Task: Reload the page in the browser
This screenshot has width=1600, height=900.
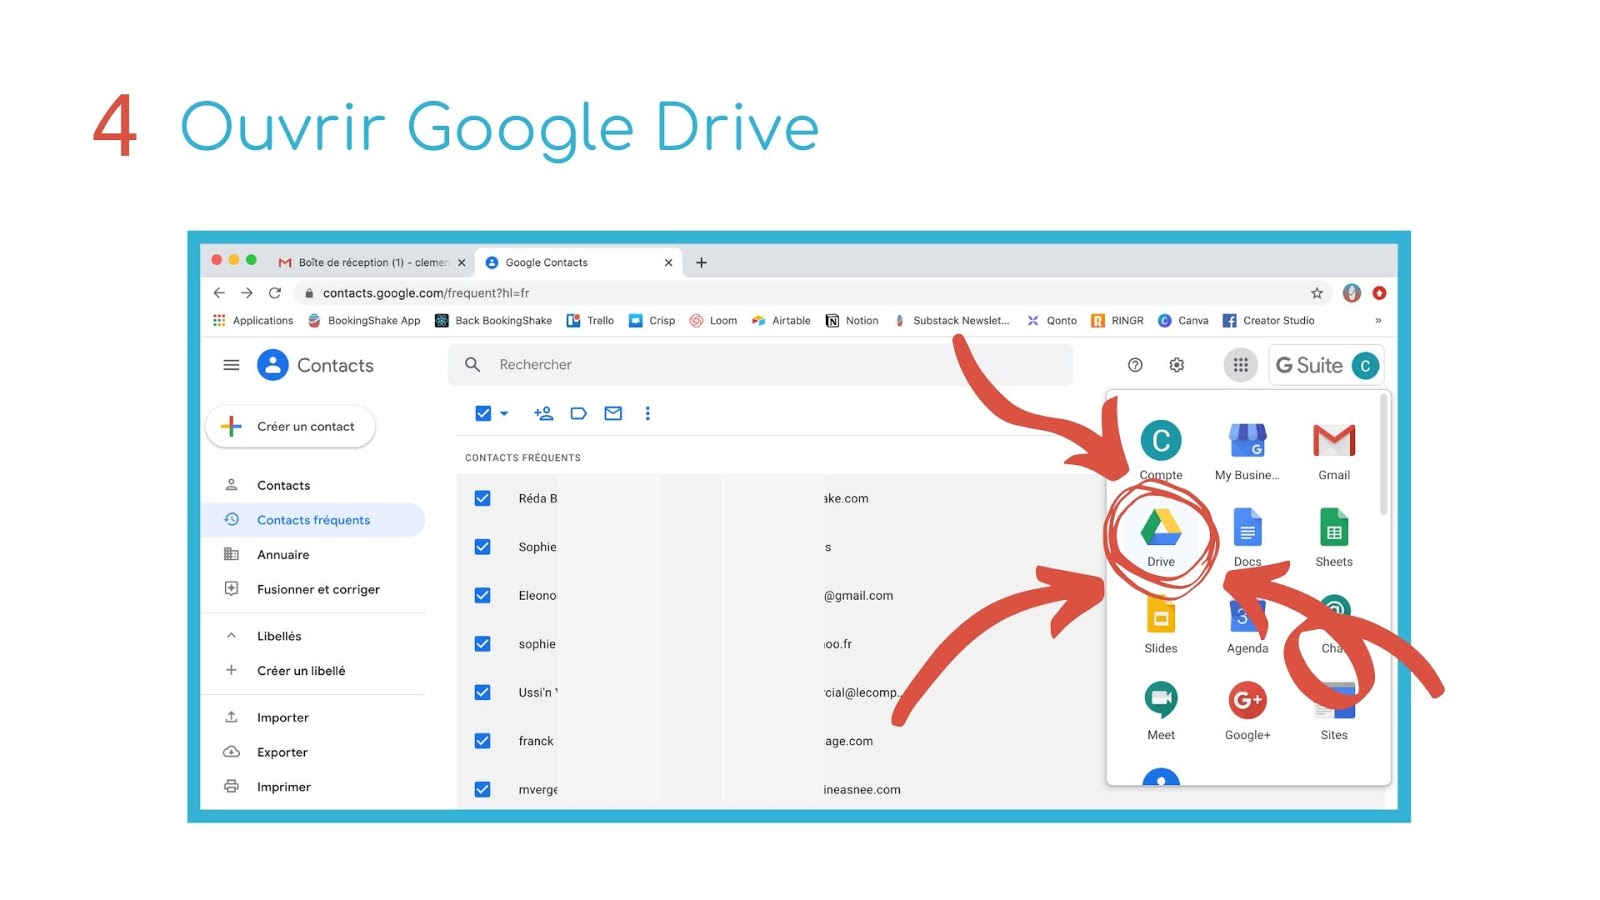Action: (275, 293)
